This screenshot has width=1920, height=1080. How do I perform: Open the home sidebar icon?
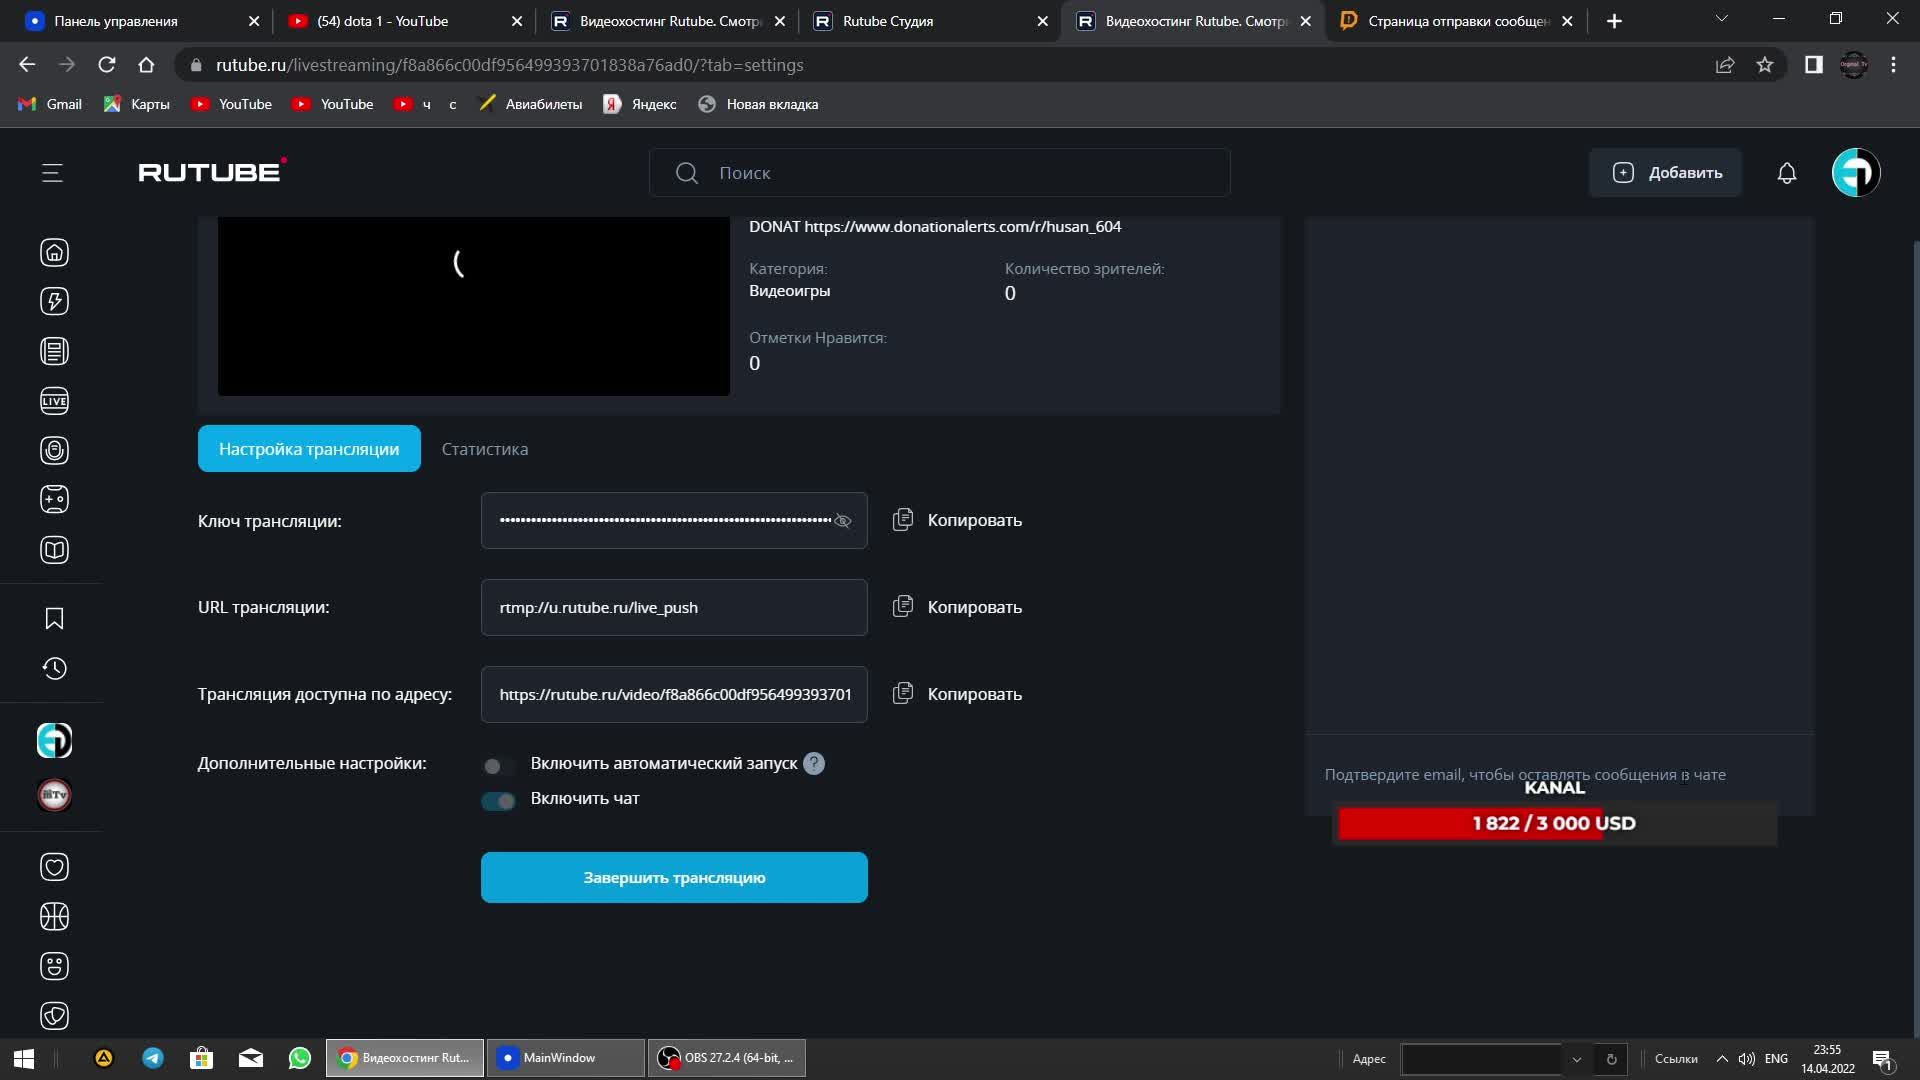point(54,252)
